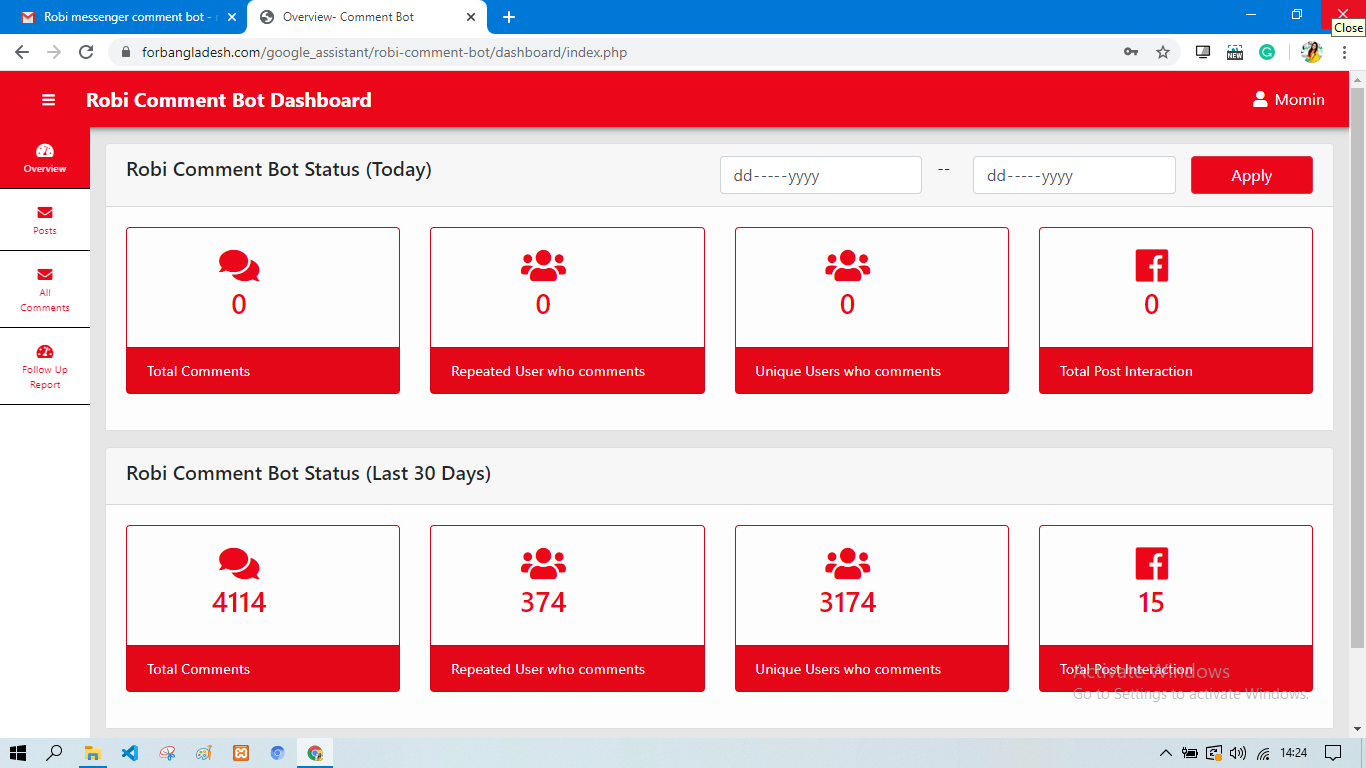The width and height of the screenshot is (1366, 768).
Task: Click Last 30 Days Repeated User label
Action: 548,669
